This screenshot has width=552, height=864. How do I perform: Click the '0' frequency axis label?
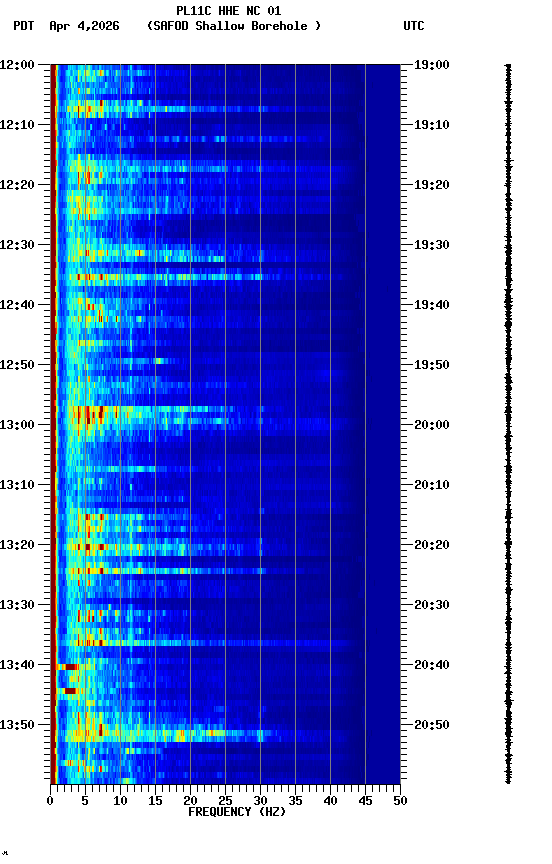pos(50,801)
